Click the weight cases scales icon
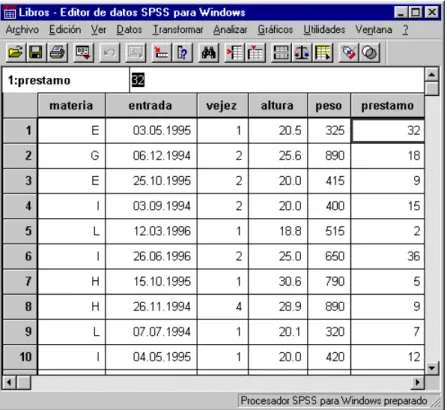This screenshot has height=410, width=447. (302, 53)
